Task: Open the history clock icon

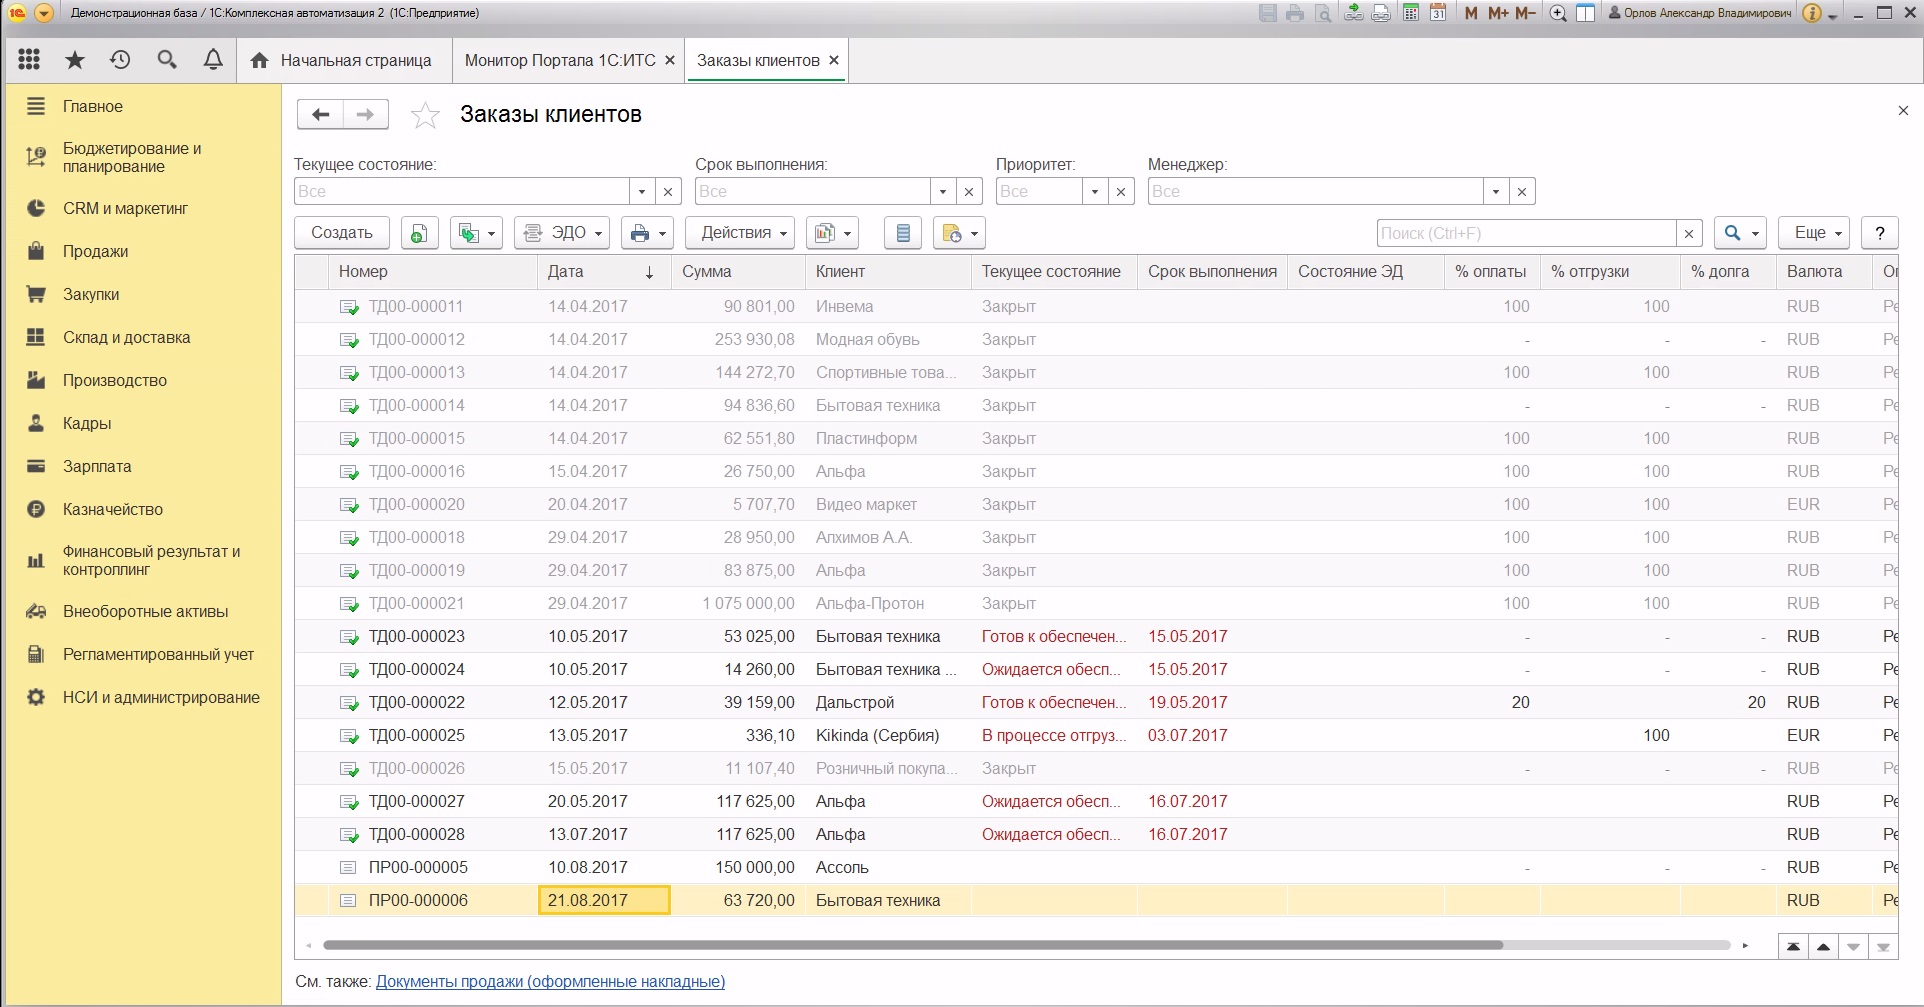Action: (120, 60)
